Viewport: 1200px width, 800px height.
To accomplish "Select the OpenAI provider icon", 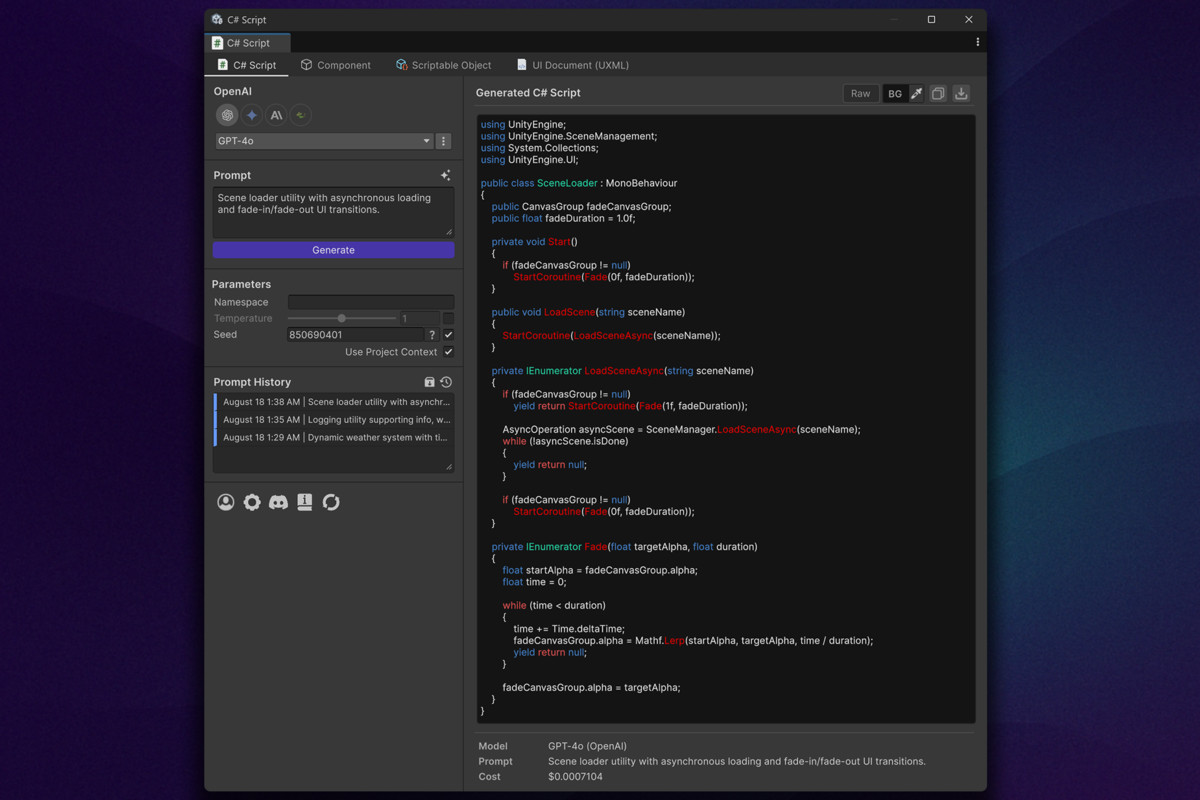I will 227,115.
